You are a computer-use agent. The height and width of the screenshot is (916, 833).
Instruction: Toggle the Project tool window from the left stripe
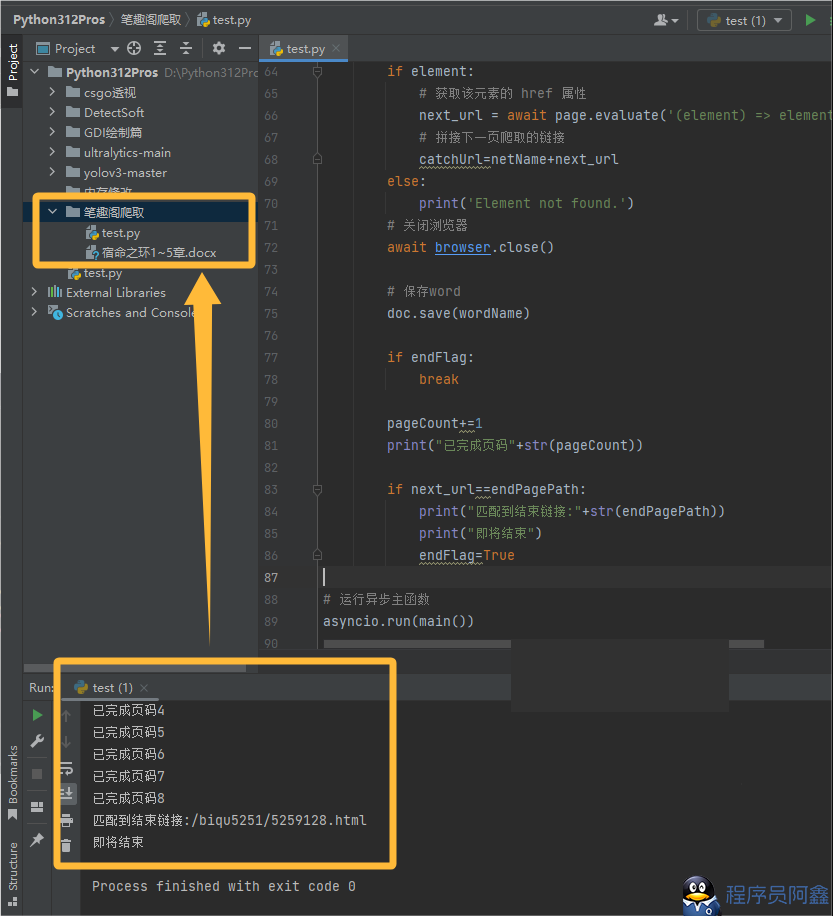pos(12,71)
